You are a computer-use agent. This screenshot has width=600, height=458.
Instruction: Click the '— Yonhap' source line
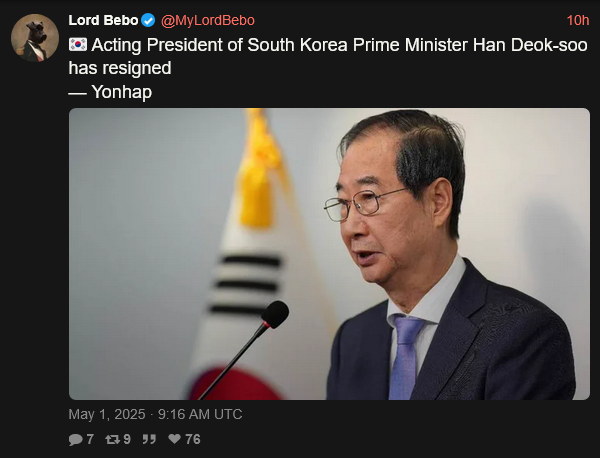coord(110,92)
